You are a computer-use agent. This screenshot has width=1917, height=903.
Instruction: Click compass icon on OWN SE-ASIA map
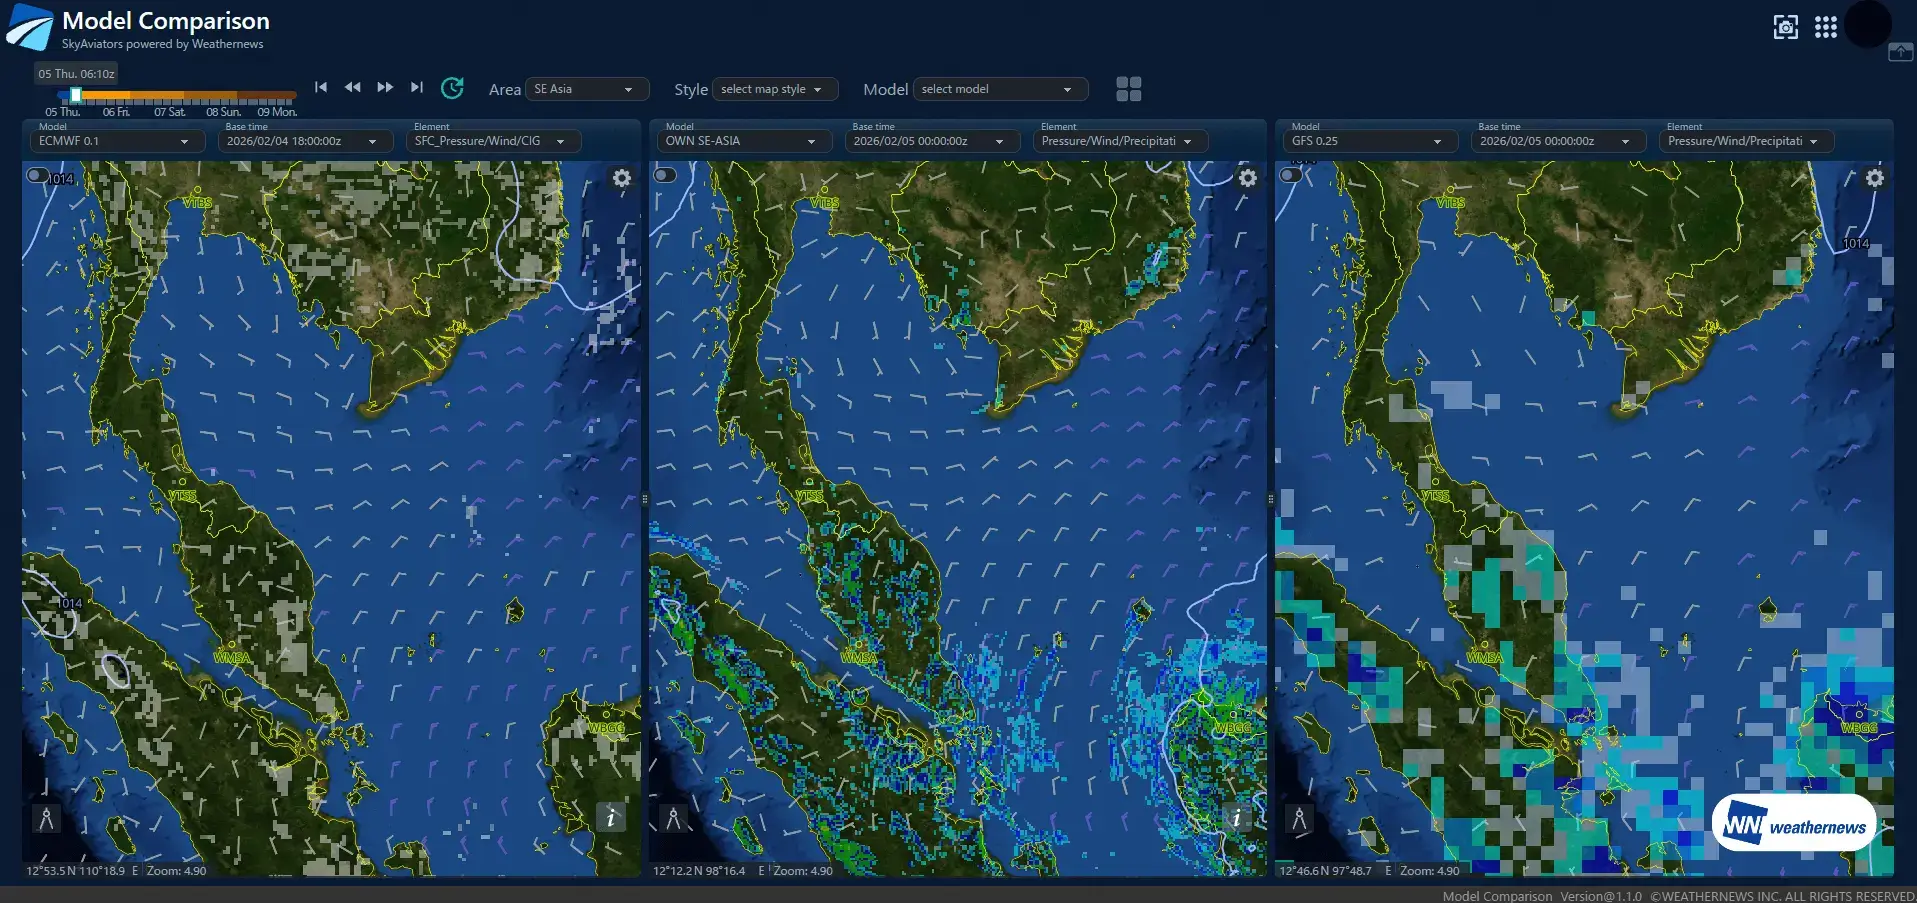(673, 819)
